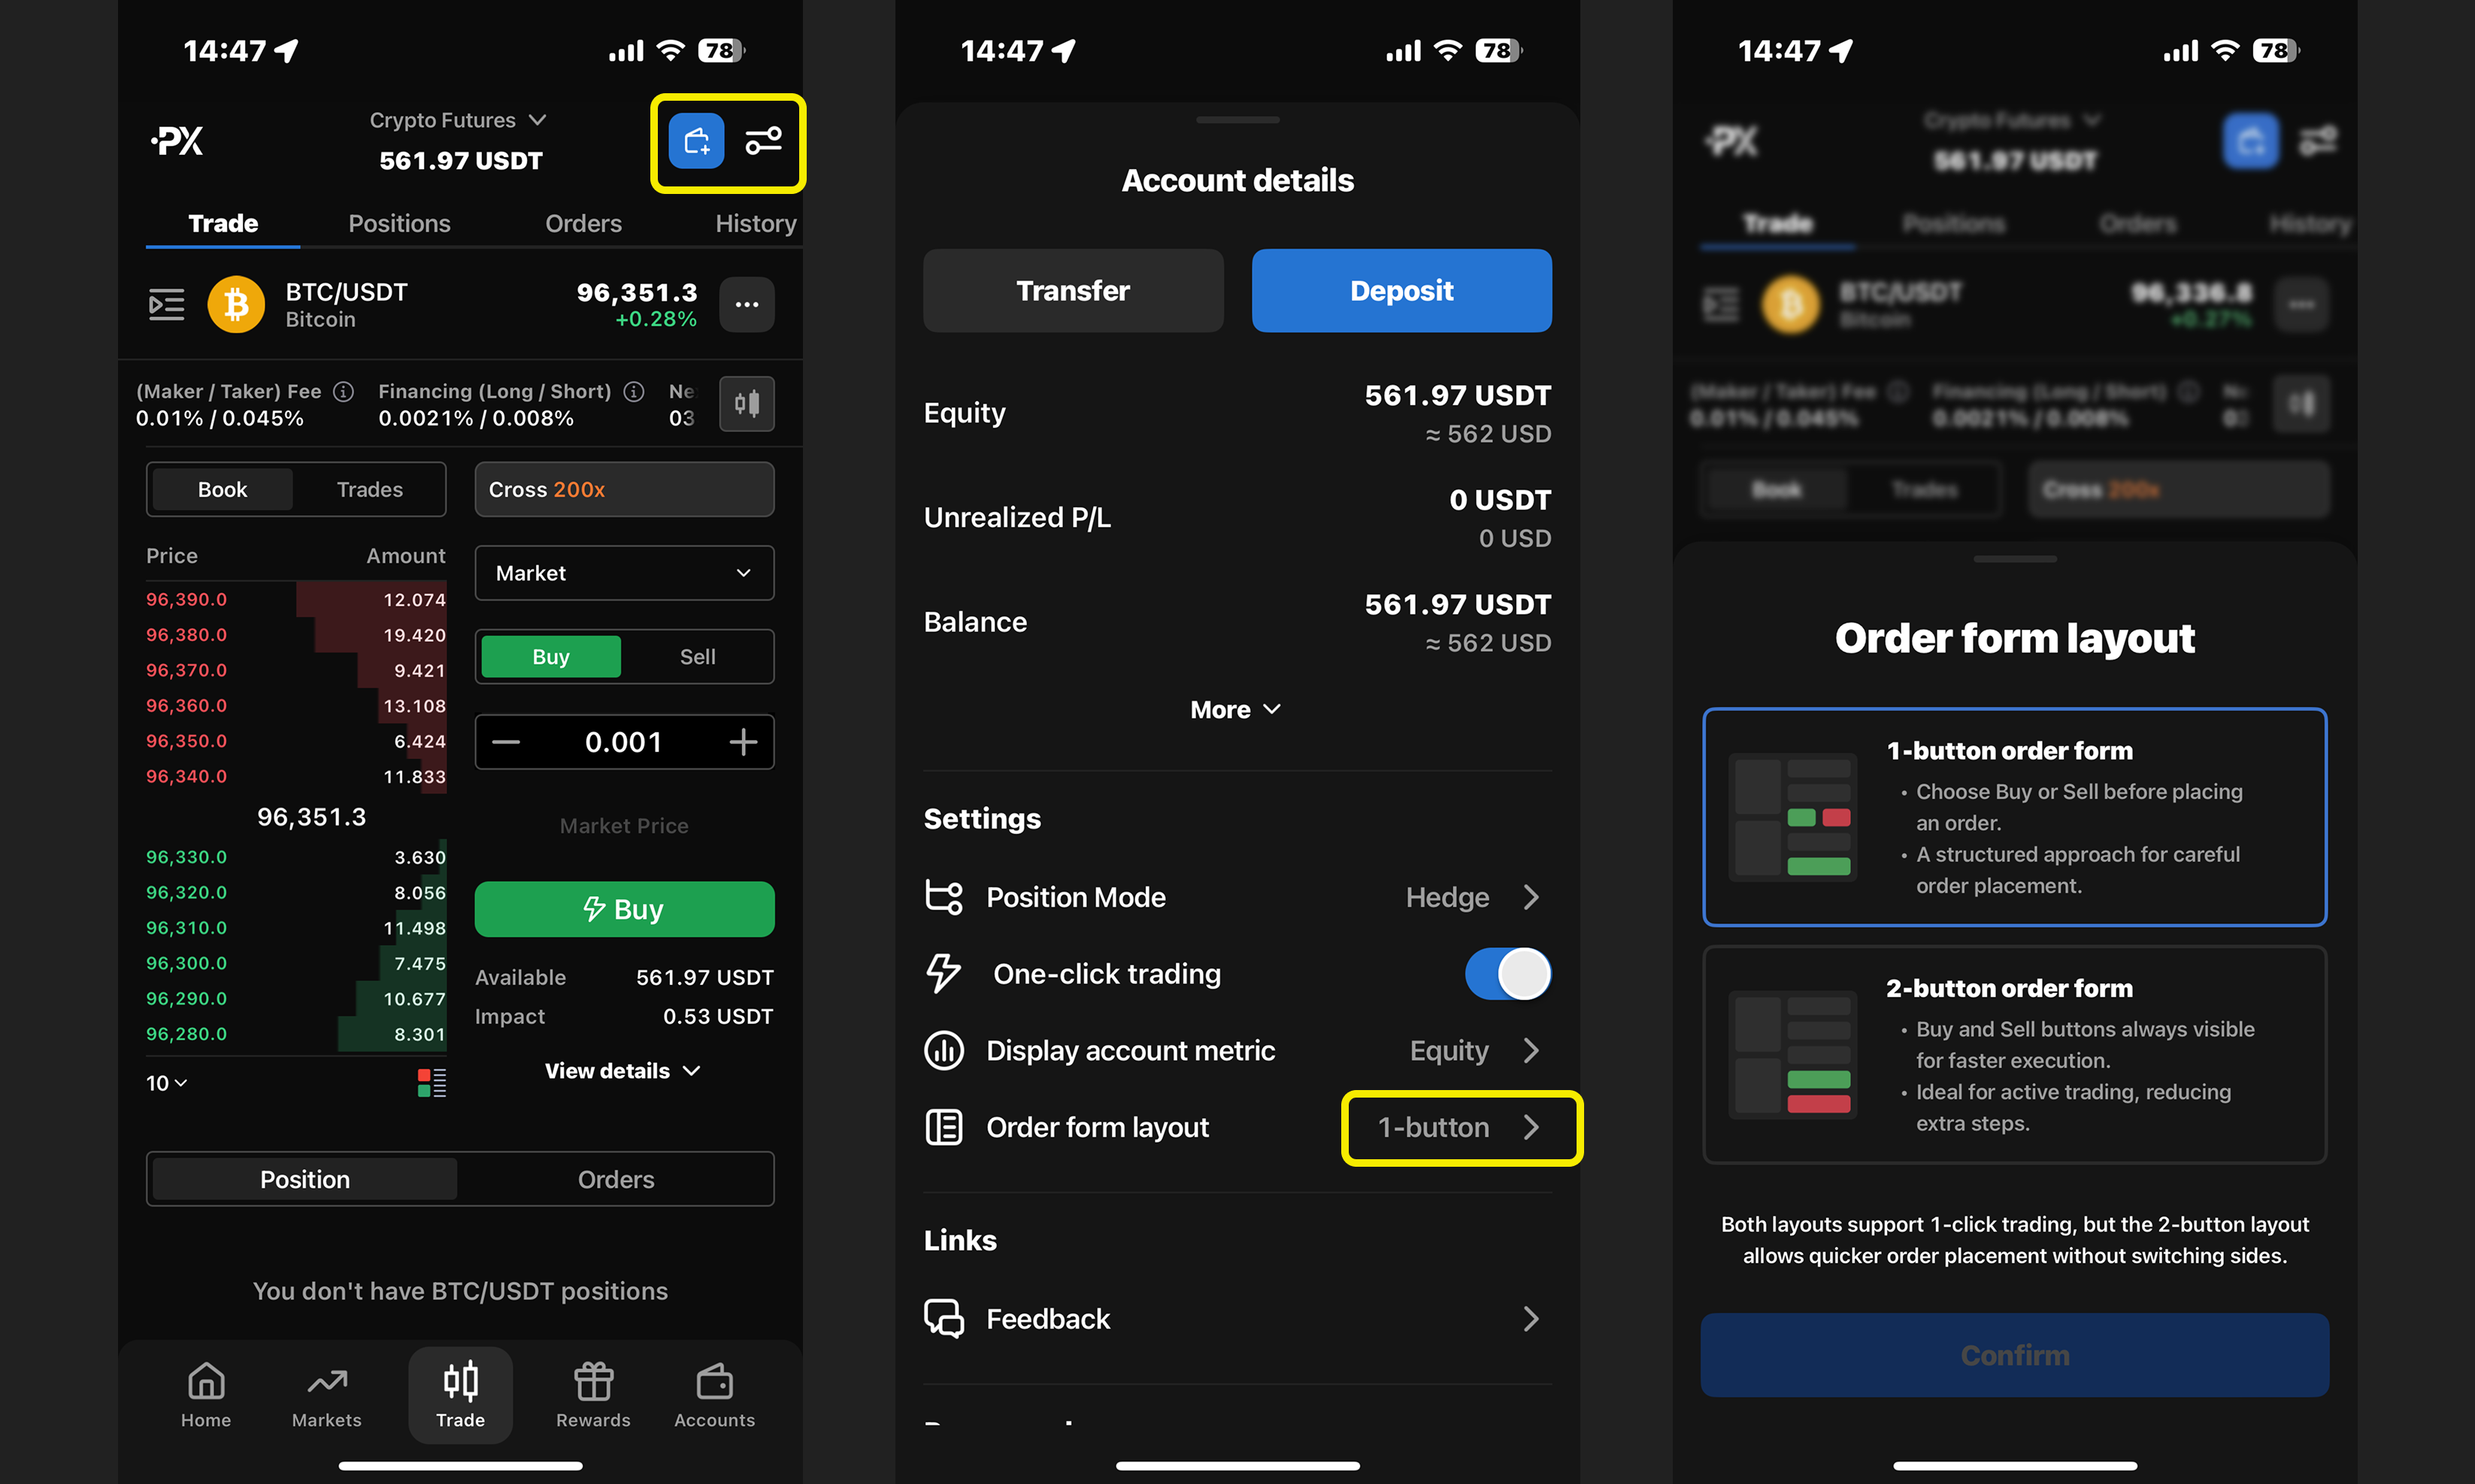Expand the Order form layout setting
This screenshot has height=1484, width=2475.
(x=1458, y=1125)
